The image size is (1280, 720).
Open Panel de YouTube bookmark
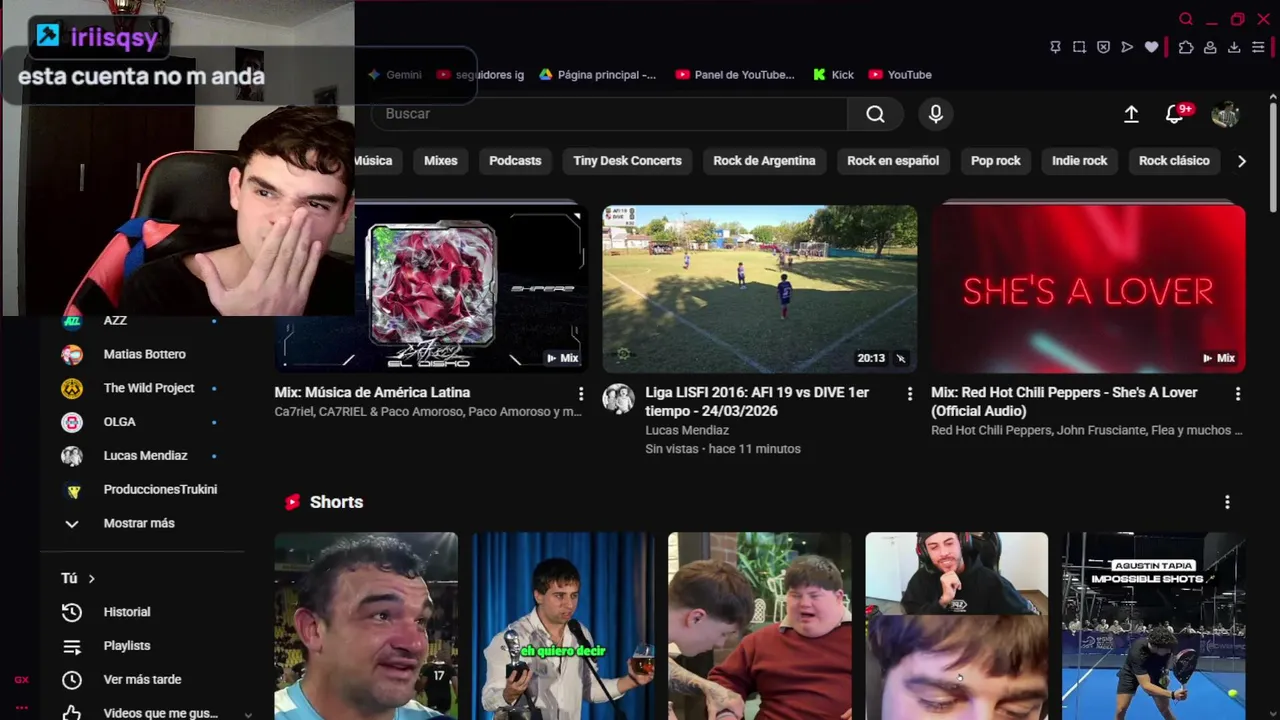point(735,75)
